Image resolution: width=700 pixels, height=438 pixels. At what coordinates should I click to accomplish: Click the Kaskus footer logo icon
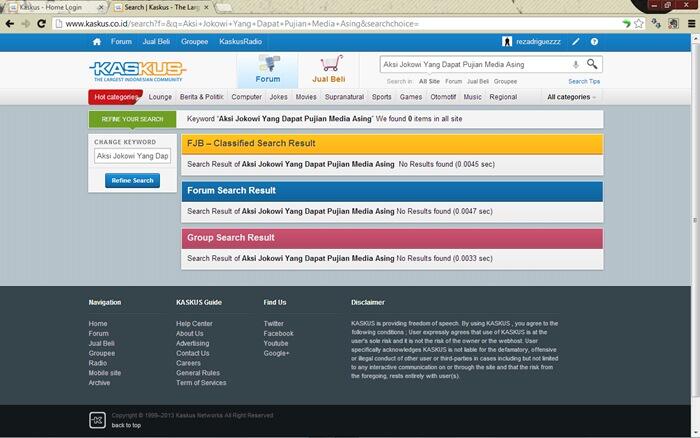(97, 420)
